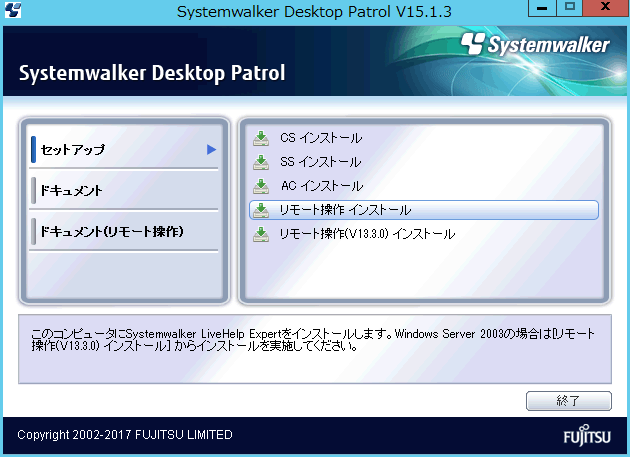Maximize the Systemwalker Desktop Patrol window
Screen dimensions: 630x457
[569, 8]
